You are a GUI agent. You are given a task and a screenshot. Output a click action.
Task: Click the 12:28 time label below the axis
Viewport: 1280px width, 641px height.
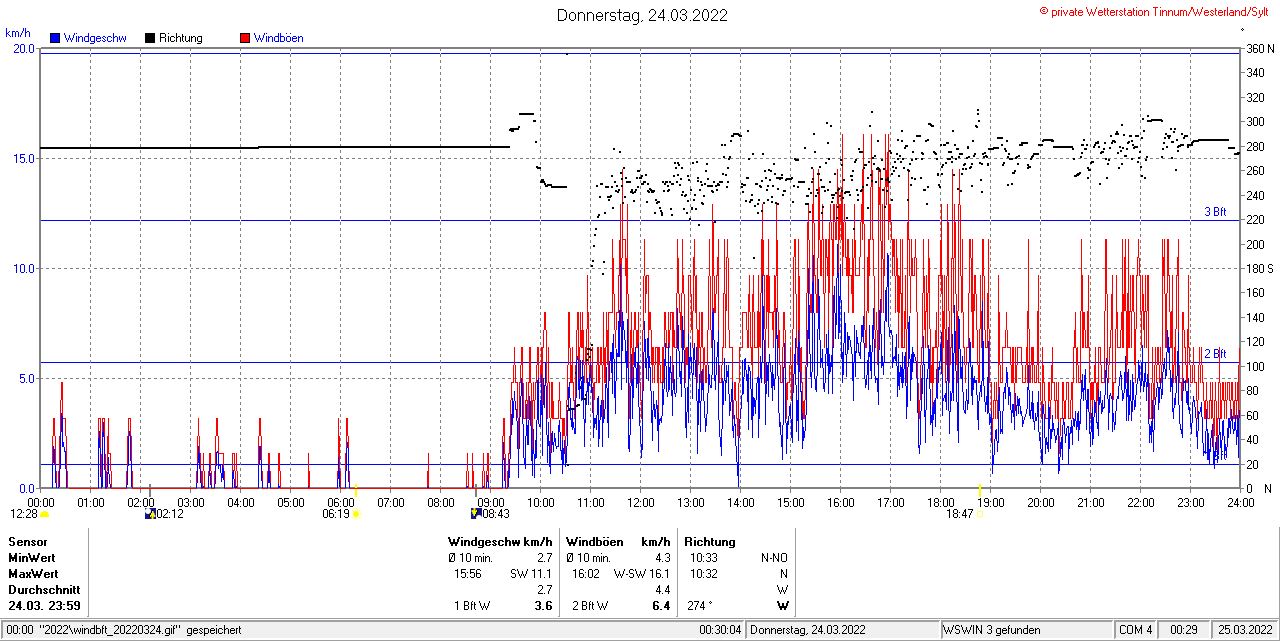point(24,514)
